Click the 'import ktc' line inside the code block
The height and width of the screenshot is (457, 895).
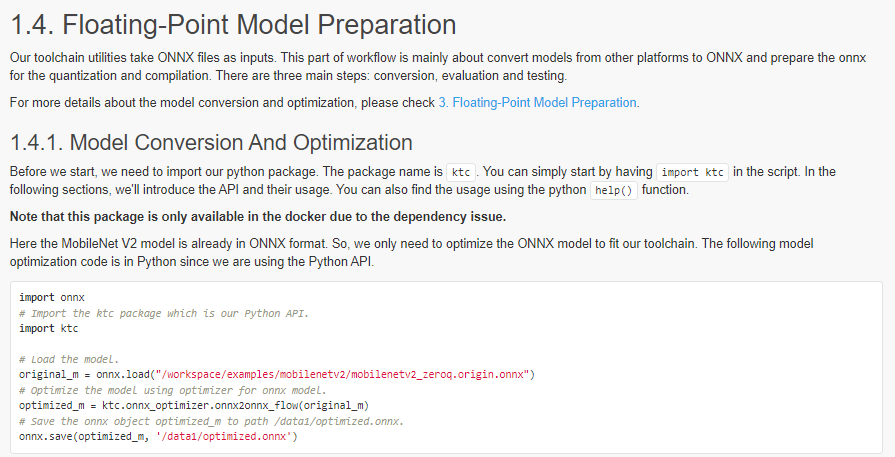tap(49, 328)
